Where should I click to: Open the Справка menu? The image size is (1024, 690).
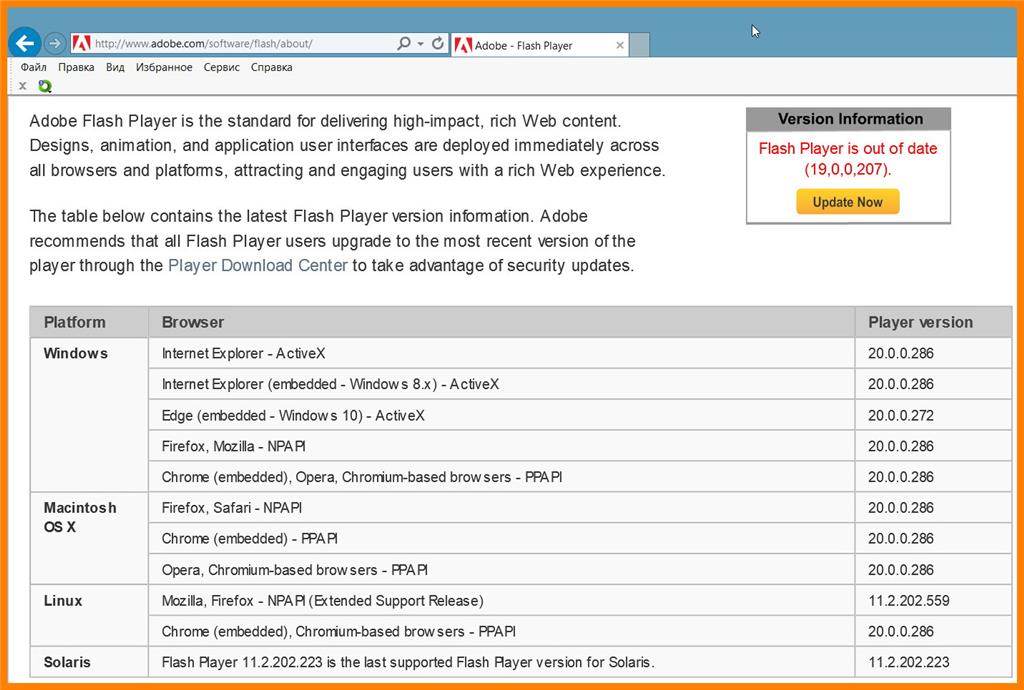[x=272, y=67]
